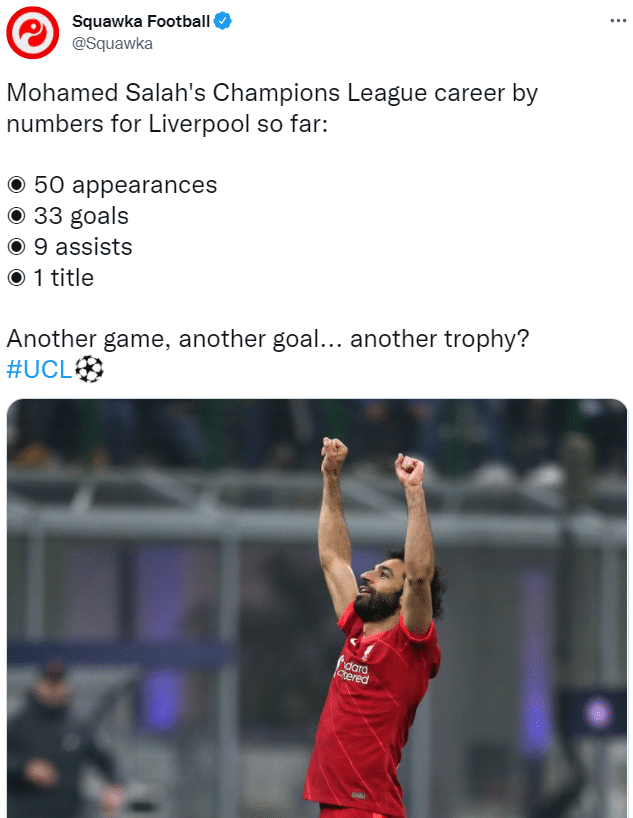Click the Squawka red profile avatar

[x=33, y=31]
